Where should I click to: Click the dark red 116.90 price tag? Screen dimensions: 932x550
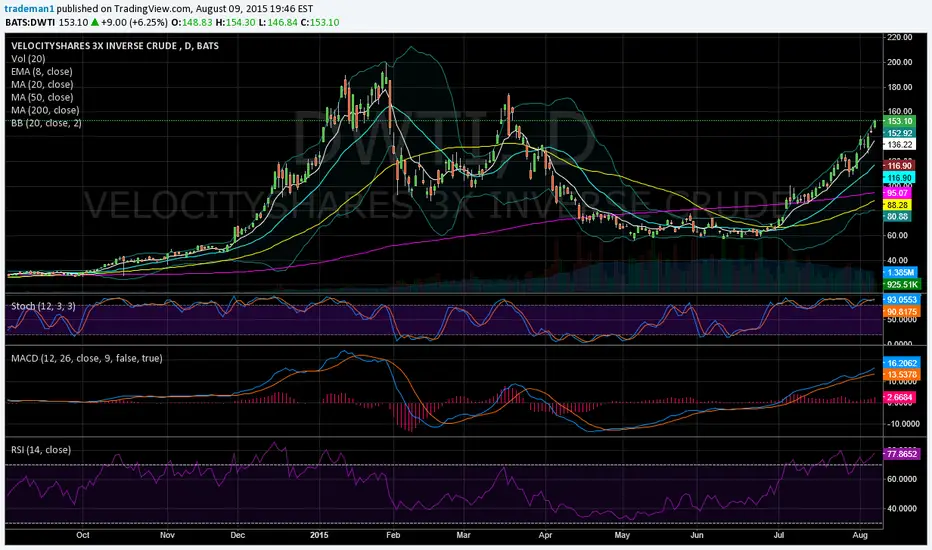tap(900, 166)
